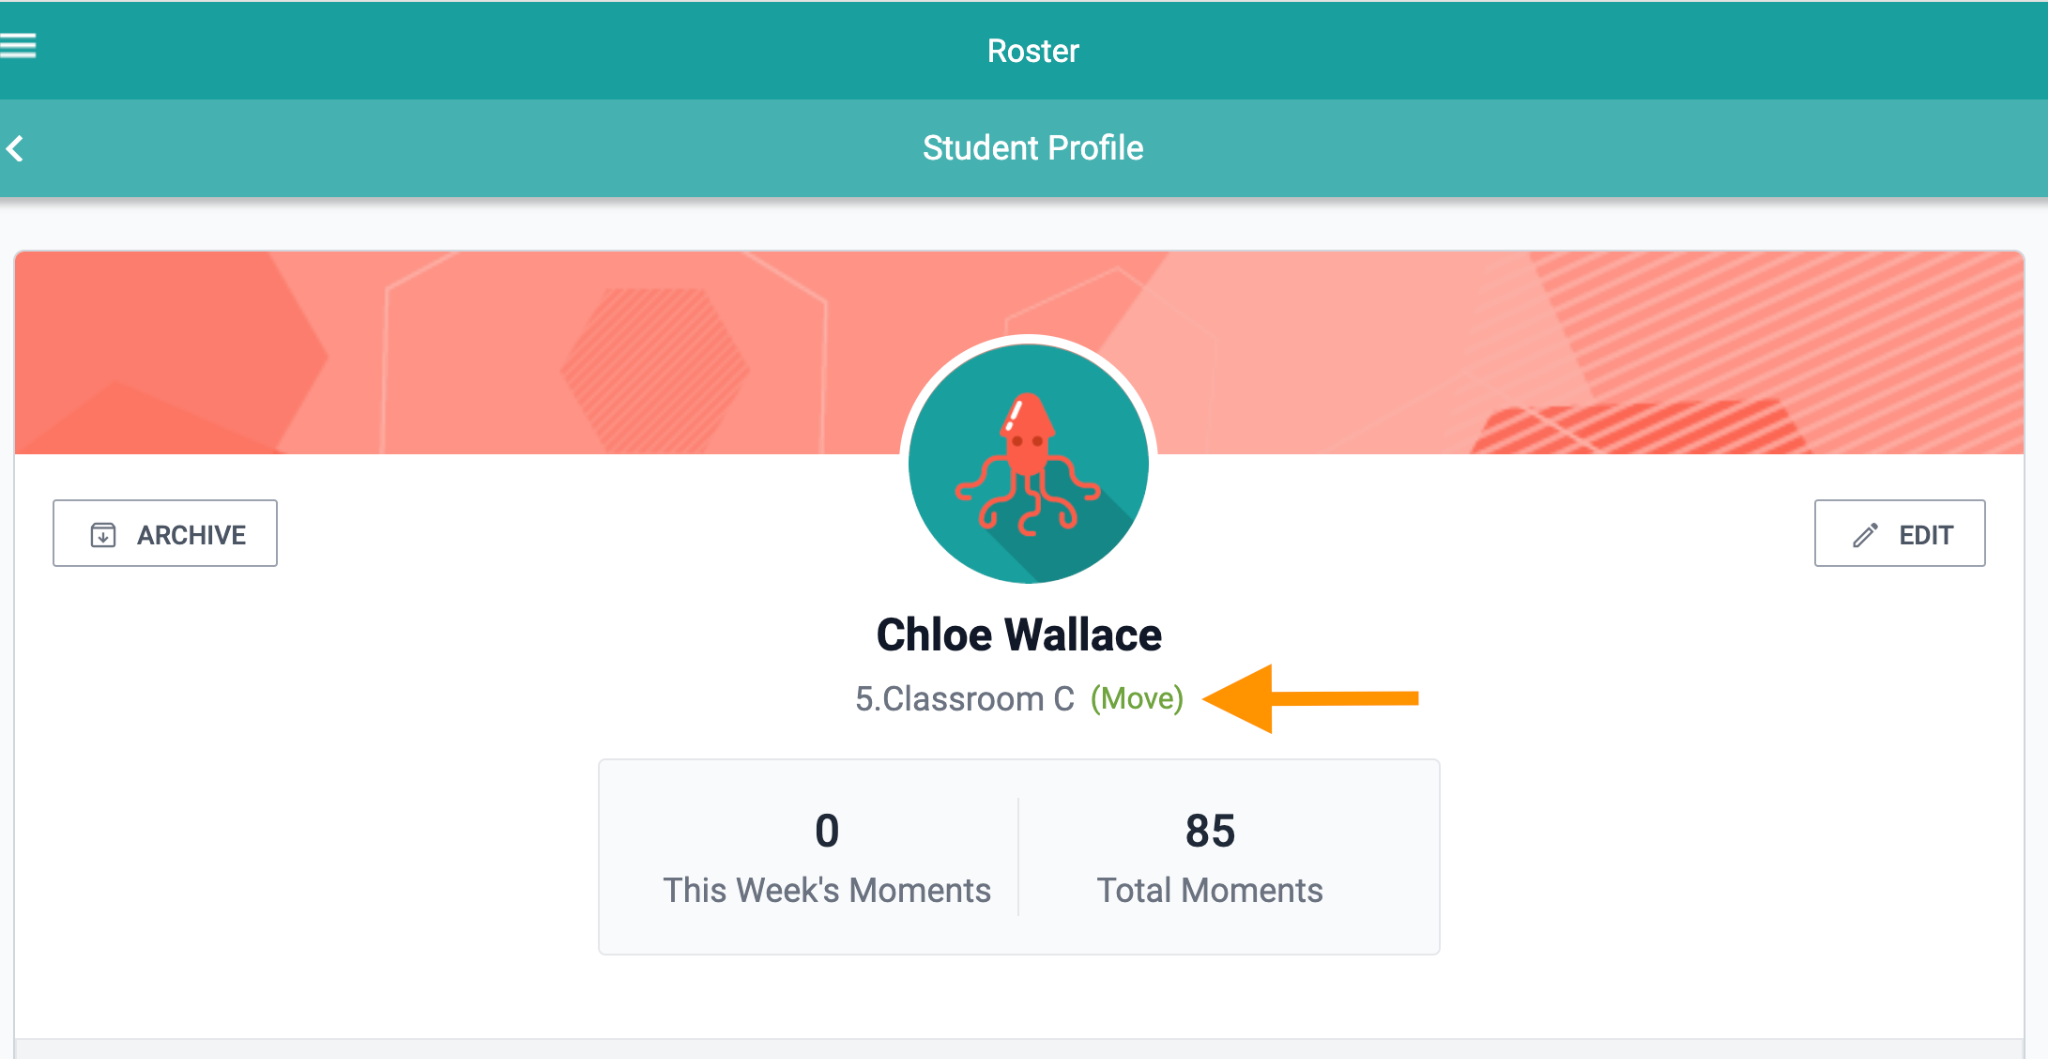2048x1059 pixels.
Task: Click the archive box icon
Action: coord(103,535)
